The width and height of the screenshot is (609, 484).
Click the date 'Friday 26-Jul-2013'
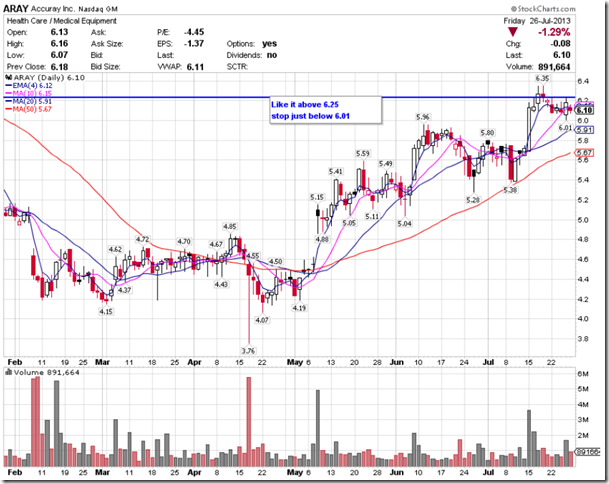click(x=537, y=21)
